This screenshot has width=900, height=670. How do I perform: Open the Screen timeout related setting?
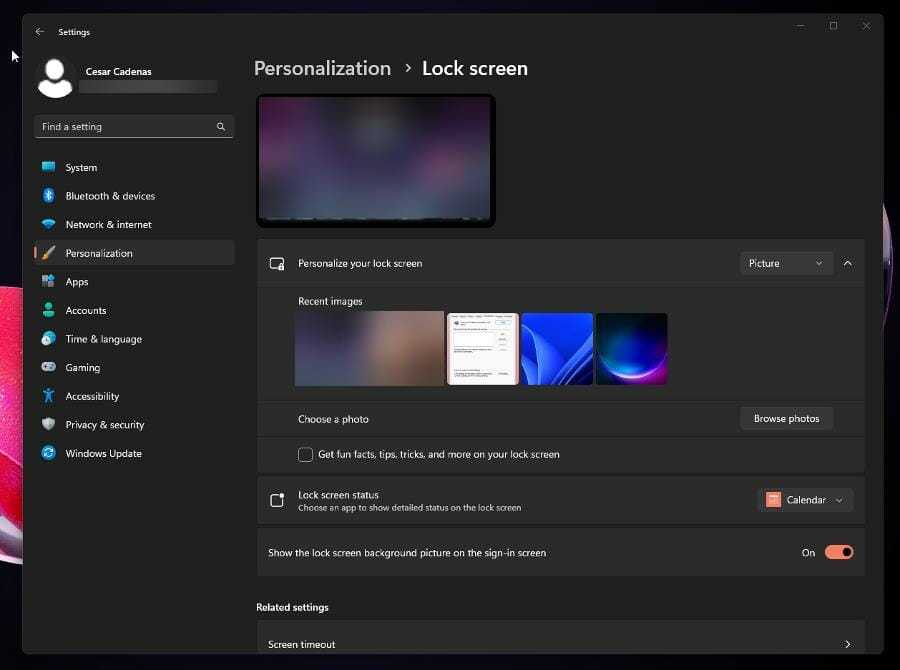pos(561,637)
